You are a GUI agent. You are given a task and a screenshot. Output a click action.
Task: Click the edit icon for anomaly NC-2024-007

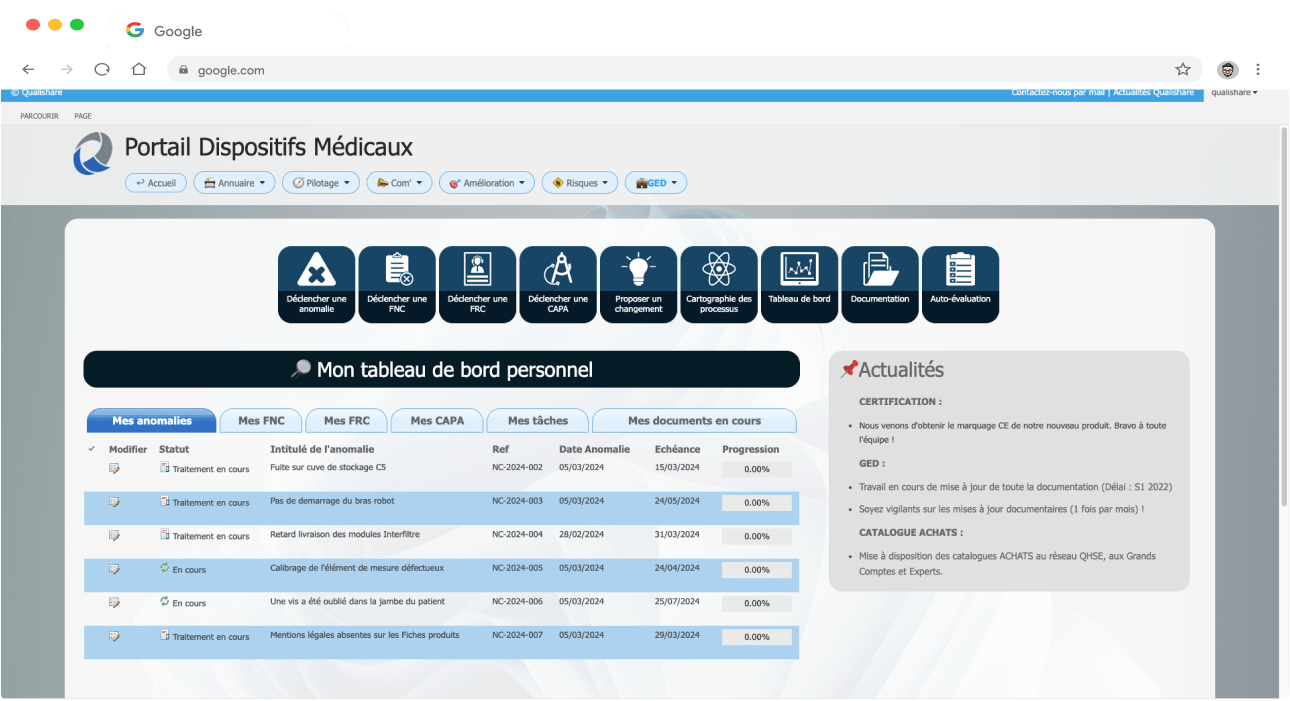coord(113,636)
